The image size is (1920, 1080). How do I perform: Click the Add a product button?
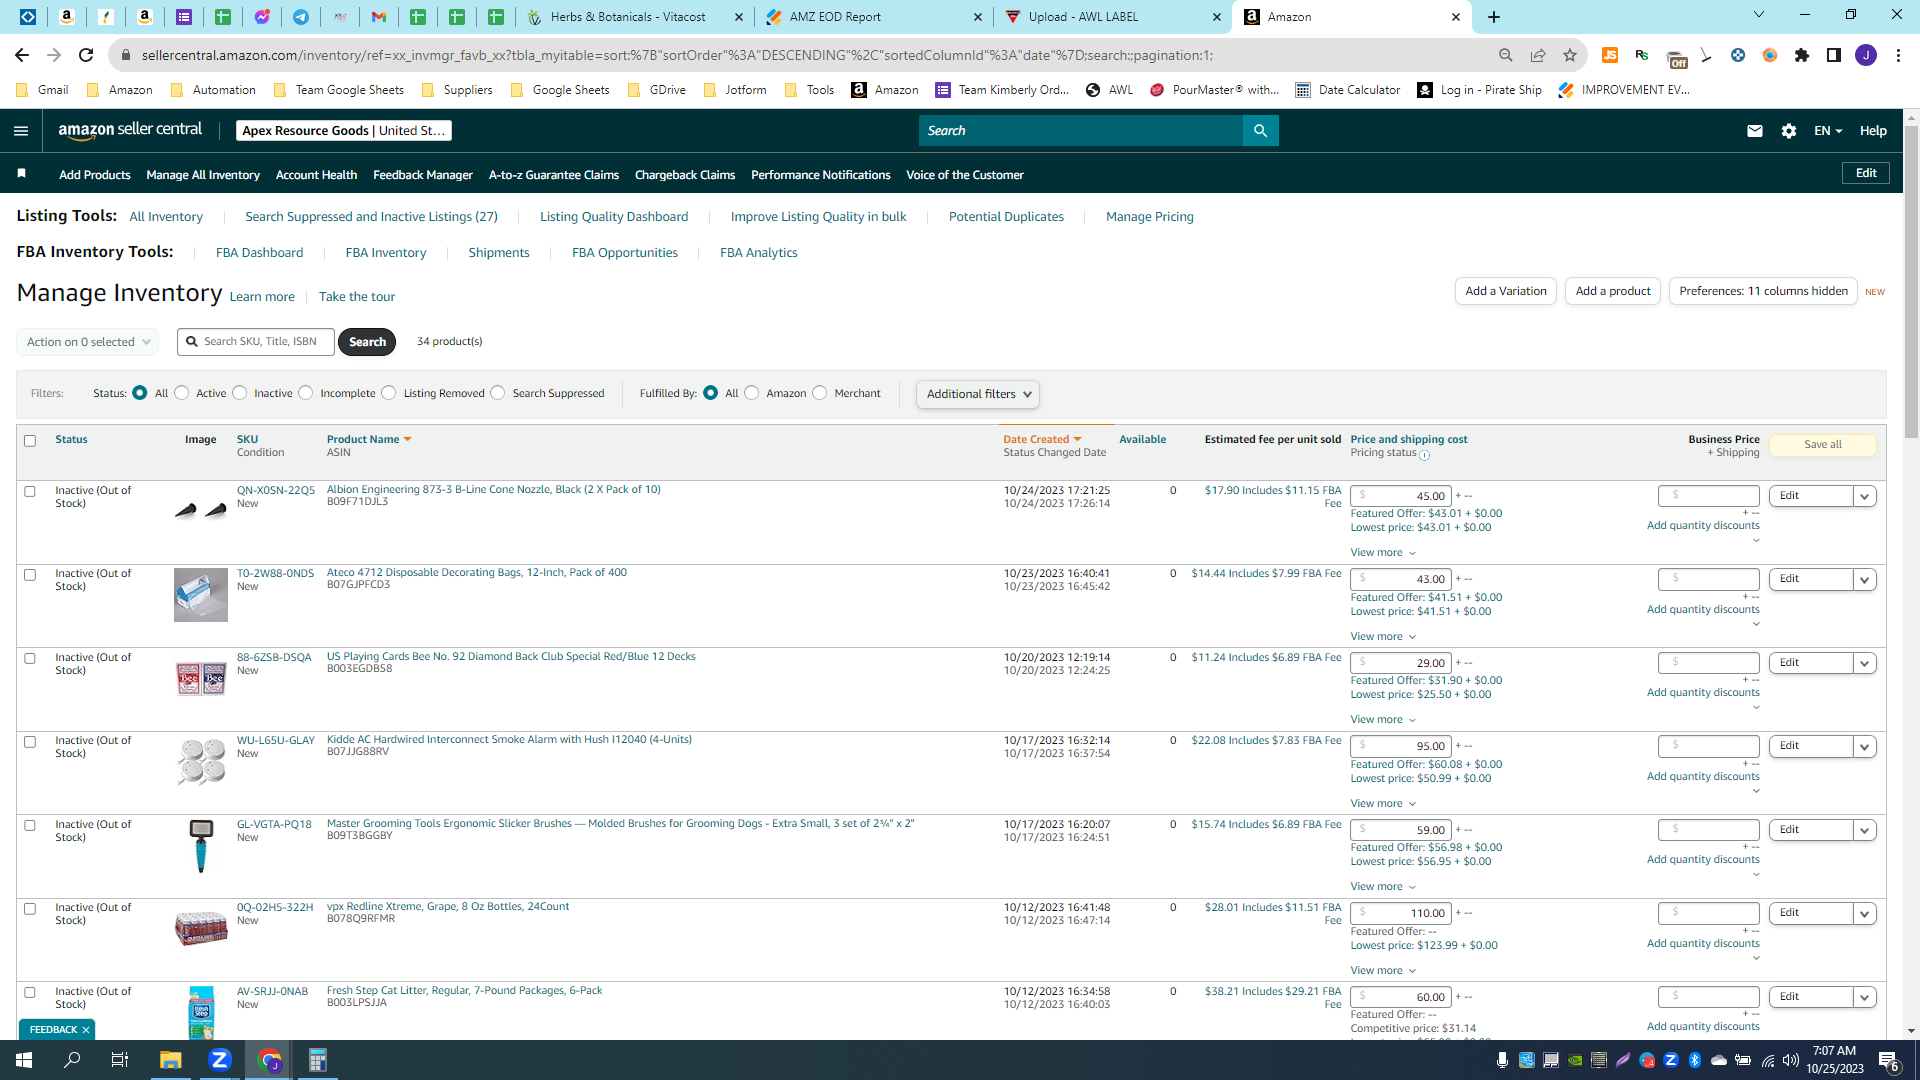[x=1613, y=291]
